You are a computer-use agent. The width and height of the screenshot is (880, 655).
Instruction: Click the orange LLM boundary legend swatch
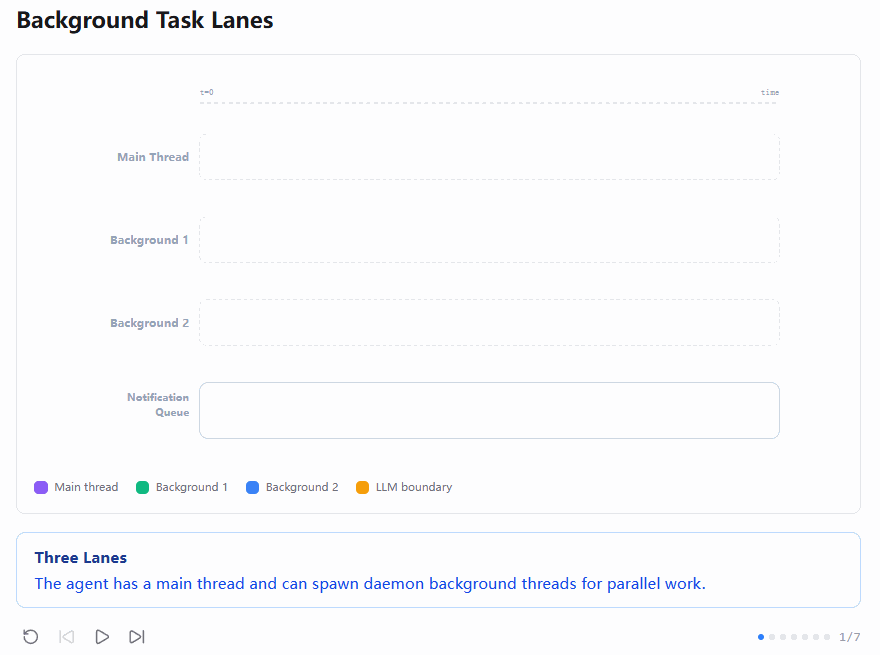[x=363, y=487]
